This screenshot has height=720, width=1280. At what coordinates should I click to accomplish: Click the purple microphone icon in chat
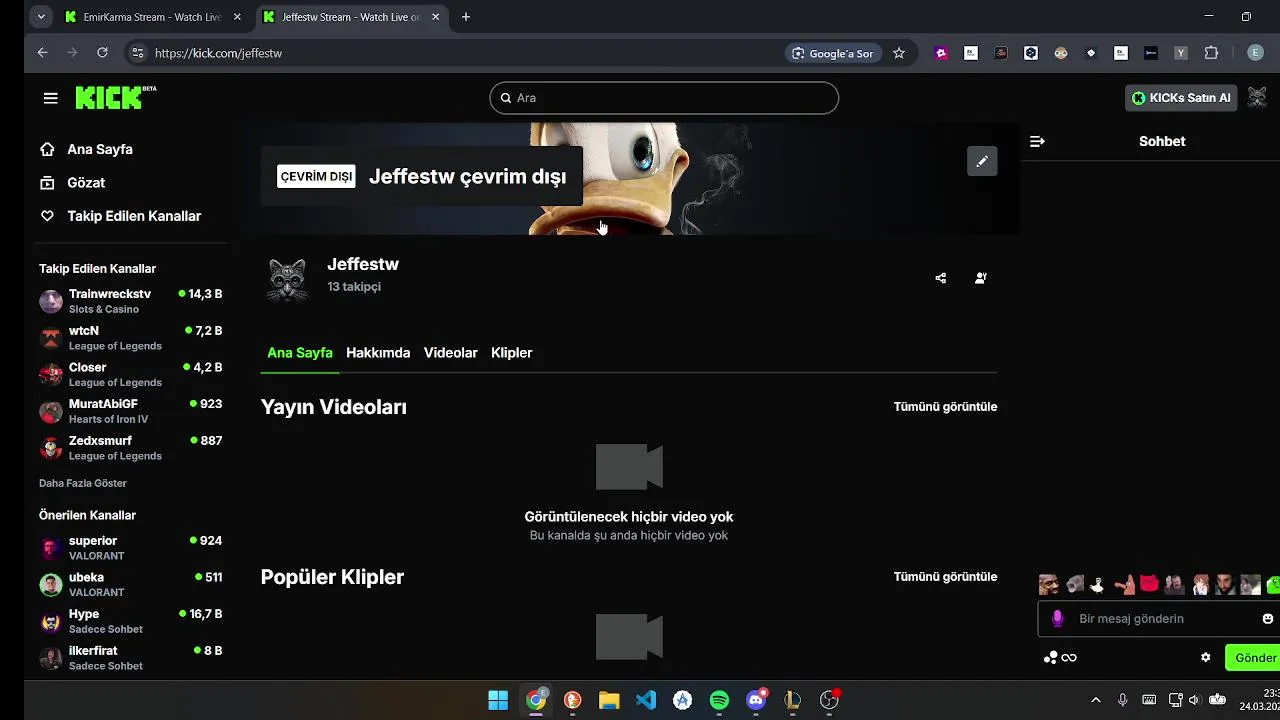coord(1057,619)
